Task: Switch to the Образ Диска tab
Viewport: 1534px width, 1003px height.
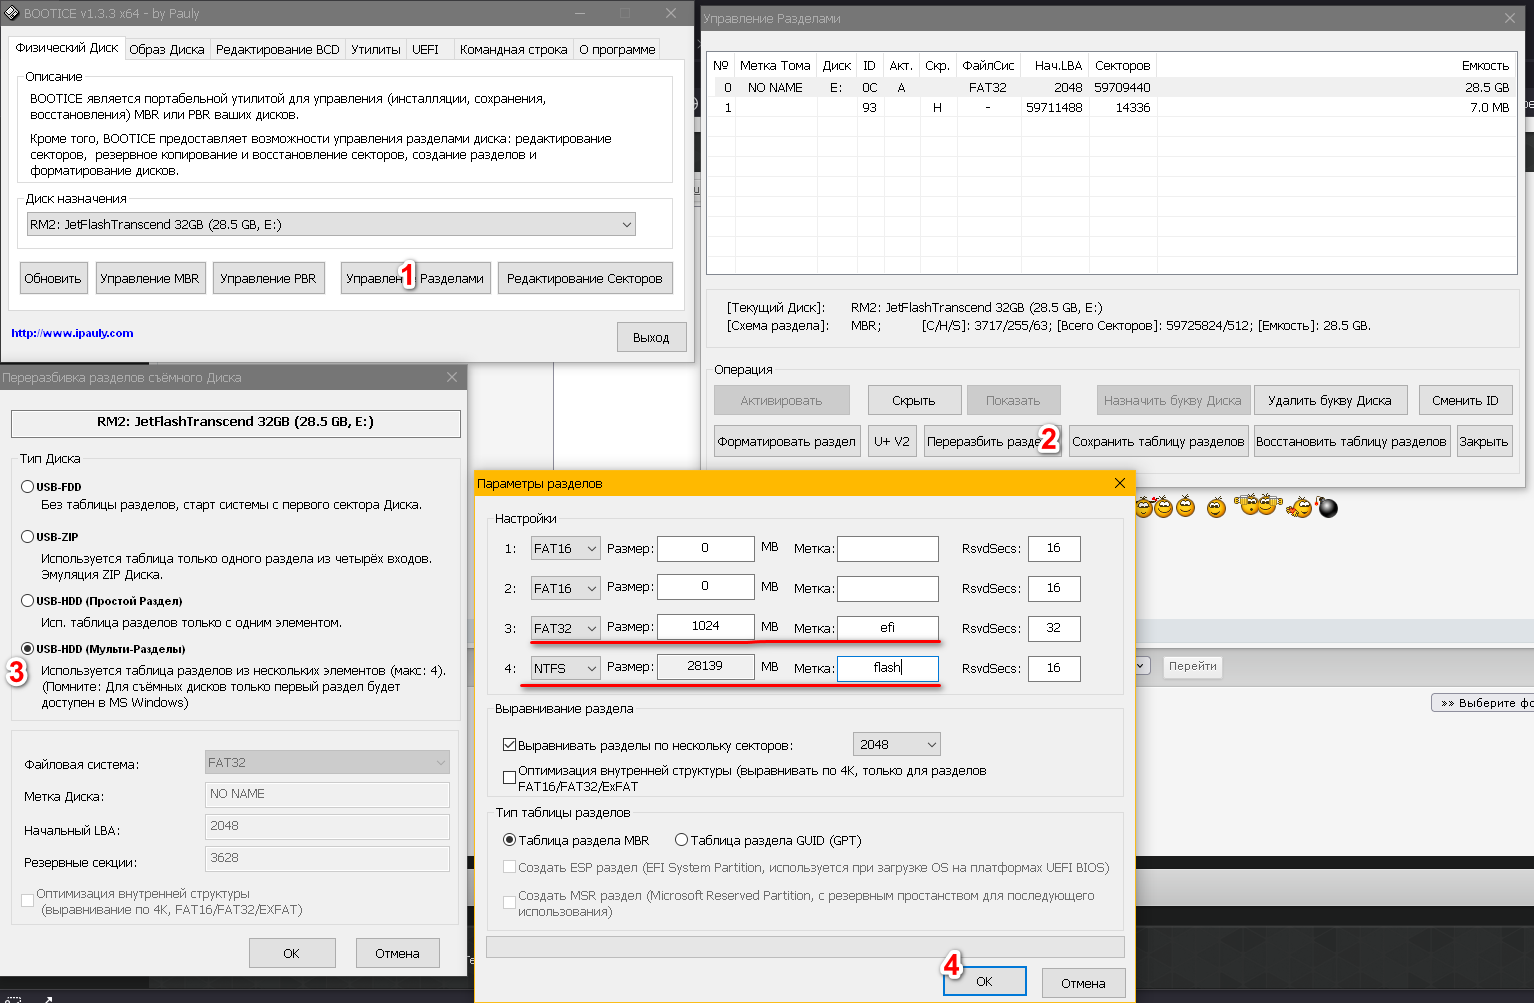Action: click(x=166, y=49)
